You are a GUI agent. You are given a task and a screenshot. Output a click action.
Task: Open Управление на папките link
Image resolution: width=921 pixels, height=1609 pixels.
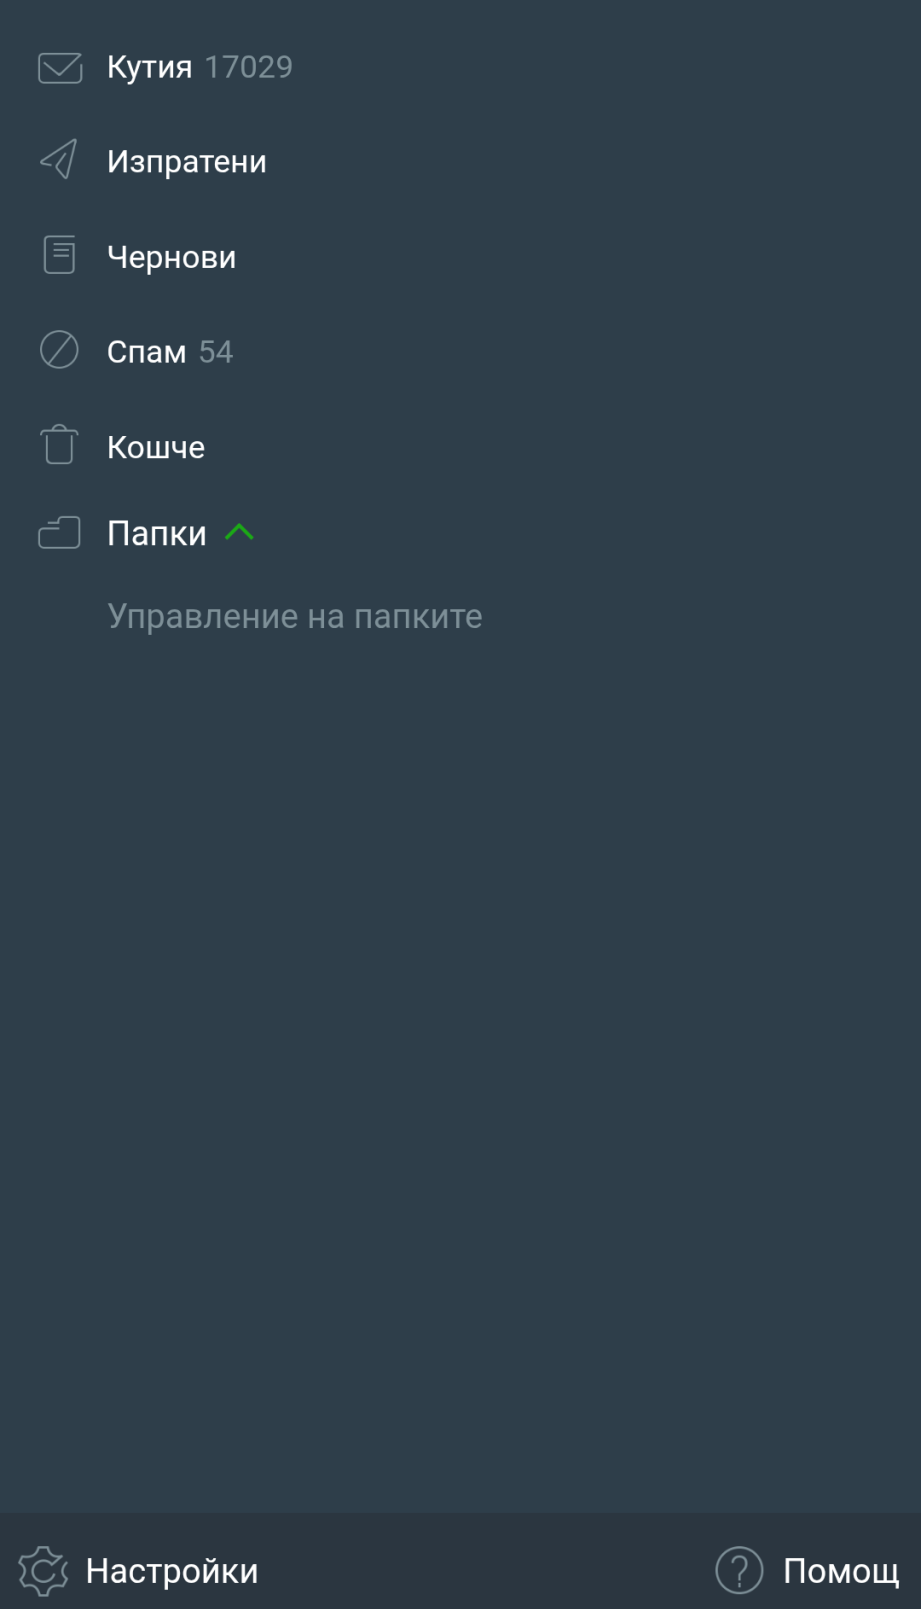pos(295,616)
